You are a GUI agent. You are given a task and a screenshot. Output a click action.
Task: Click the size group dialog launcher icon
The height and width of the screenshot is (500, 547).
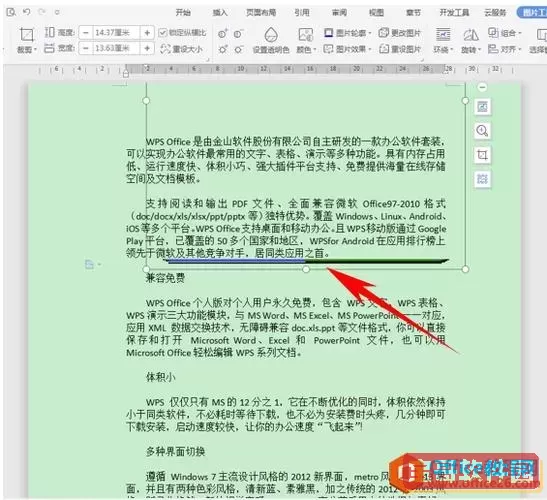(208, 60)
